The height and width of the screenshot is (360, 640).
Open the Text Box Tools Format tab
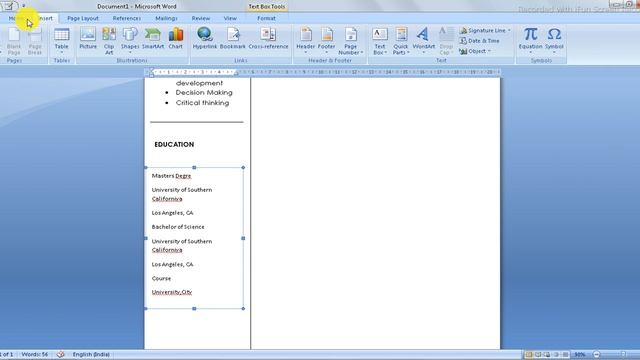266,18
